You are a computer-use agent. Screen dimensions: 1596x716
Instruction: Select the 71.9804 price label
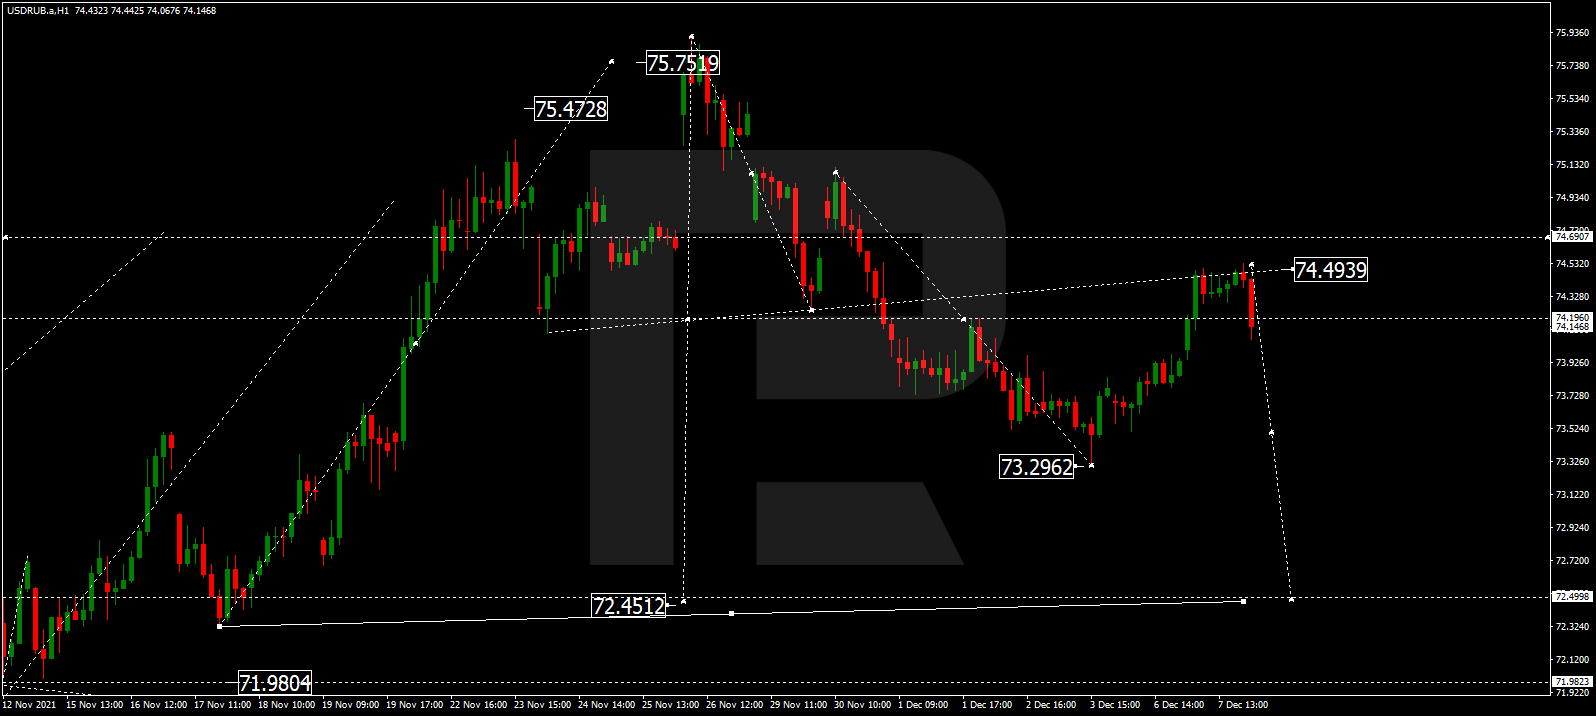click(275, 683)
